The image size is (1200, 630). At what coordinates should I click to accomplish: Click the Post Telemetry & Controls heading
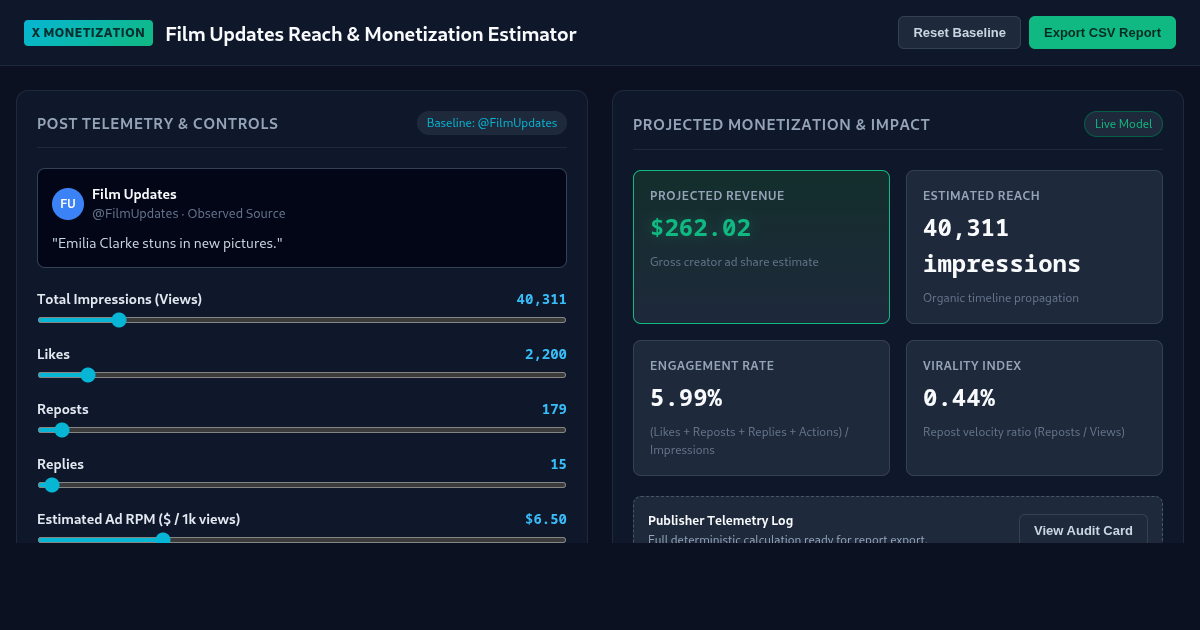(158, 124)
